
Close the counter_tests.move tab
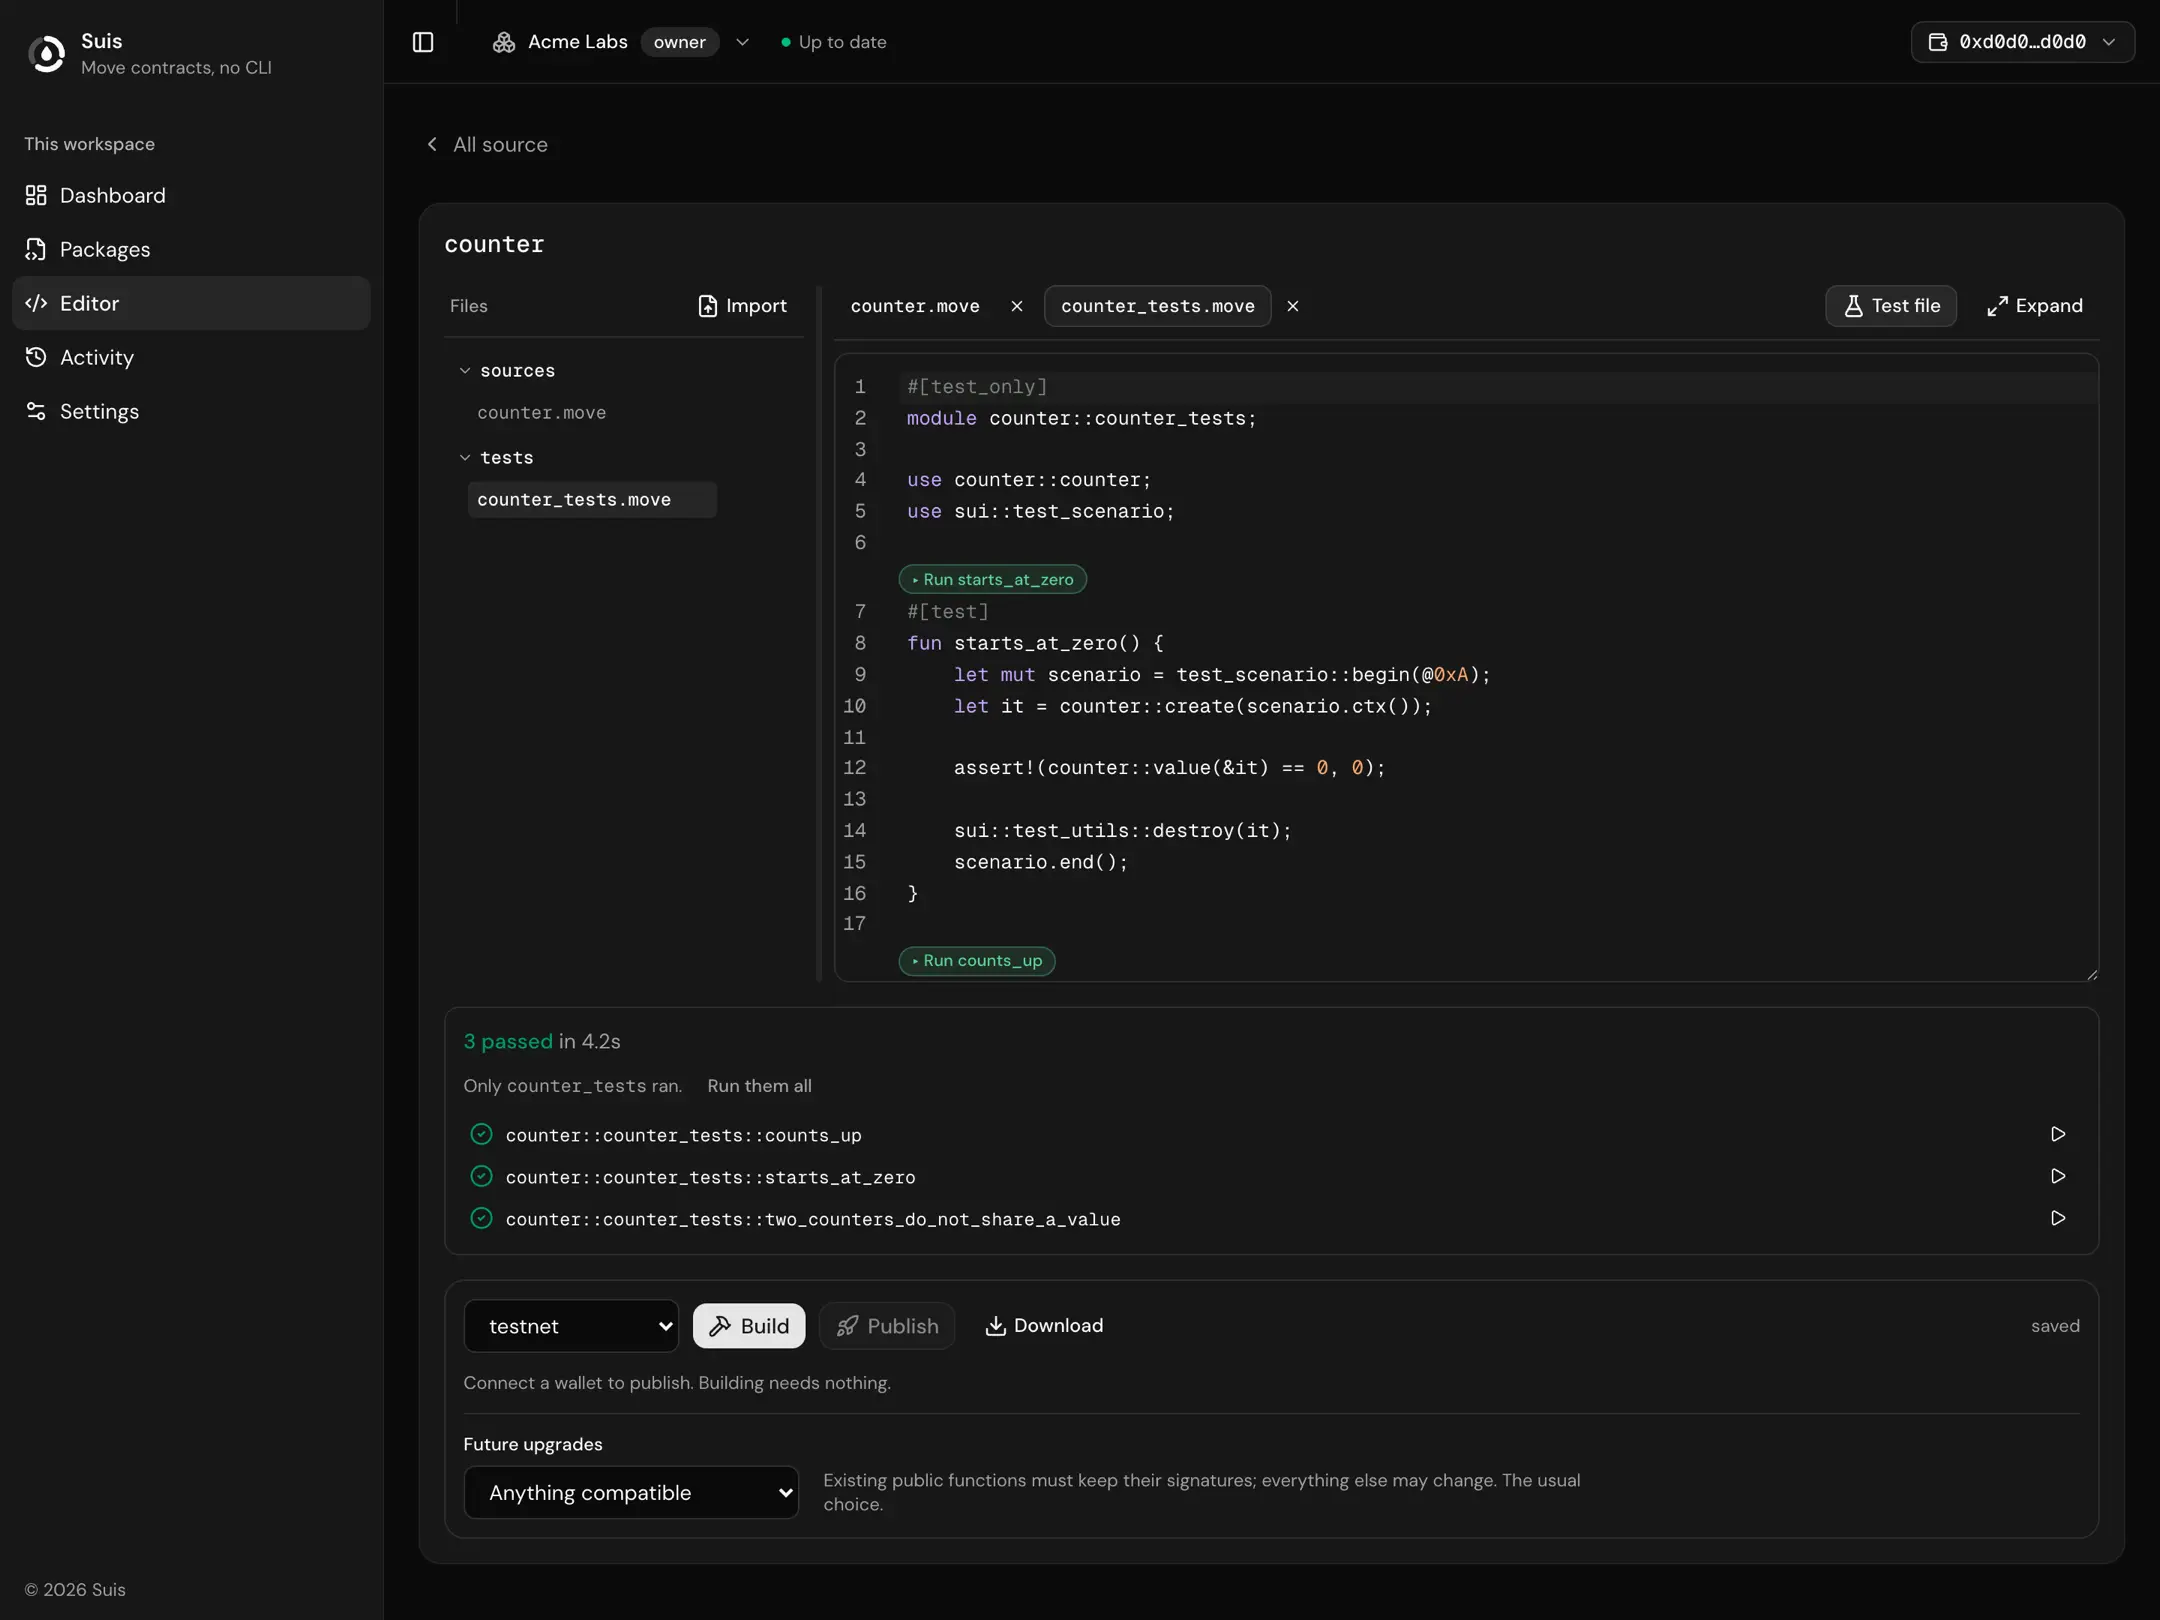(1293, 306)
